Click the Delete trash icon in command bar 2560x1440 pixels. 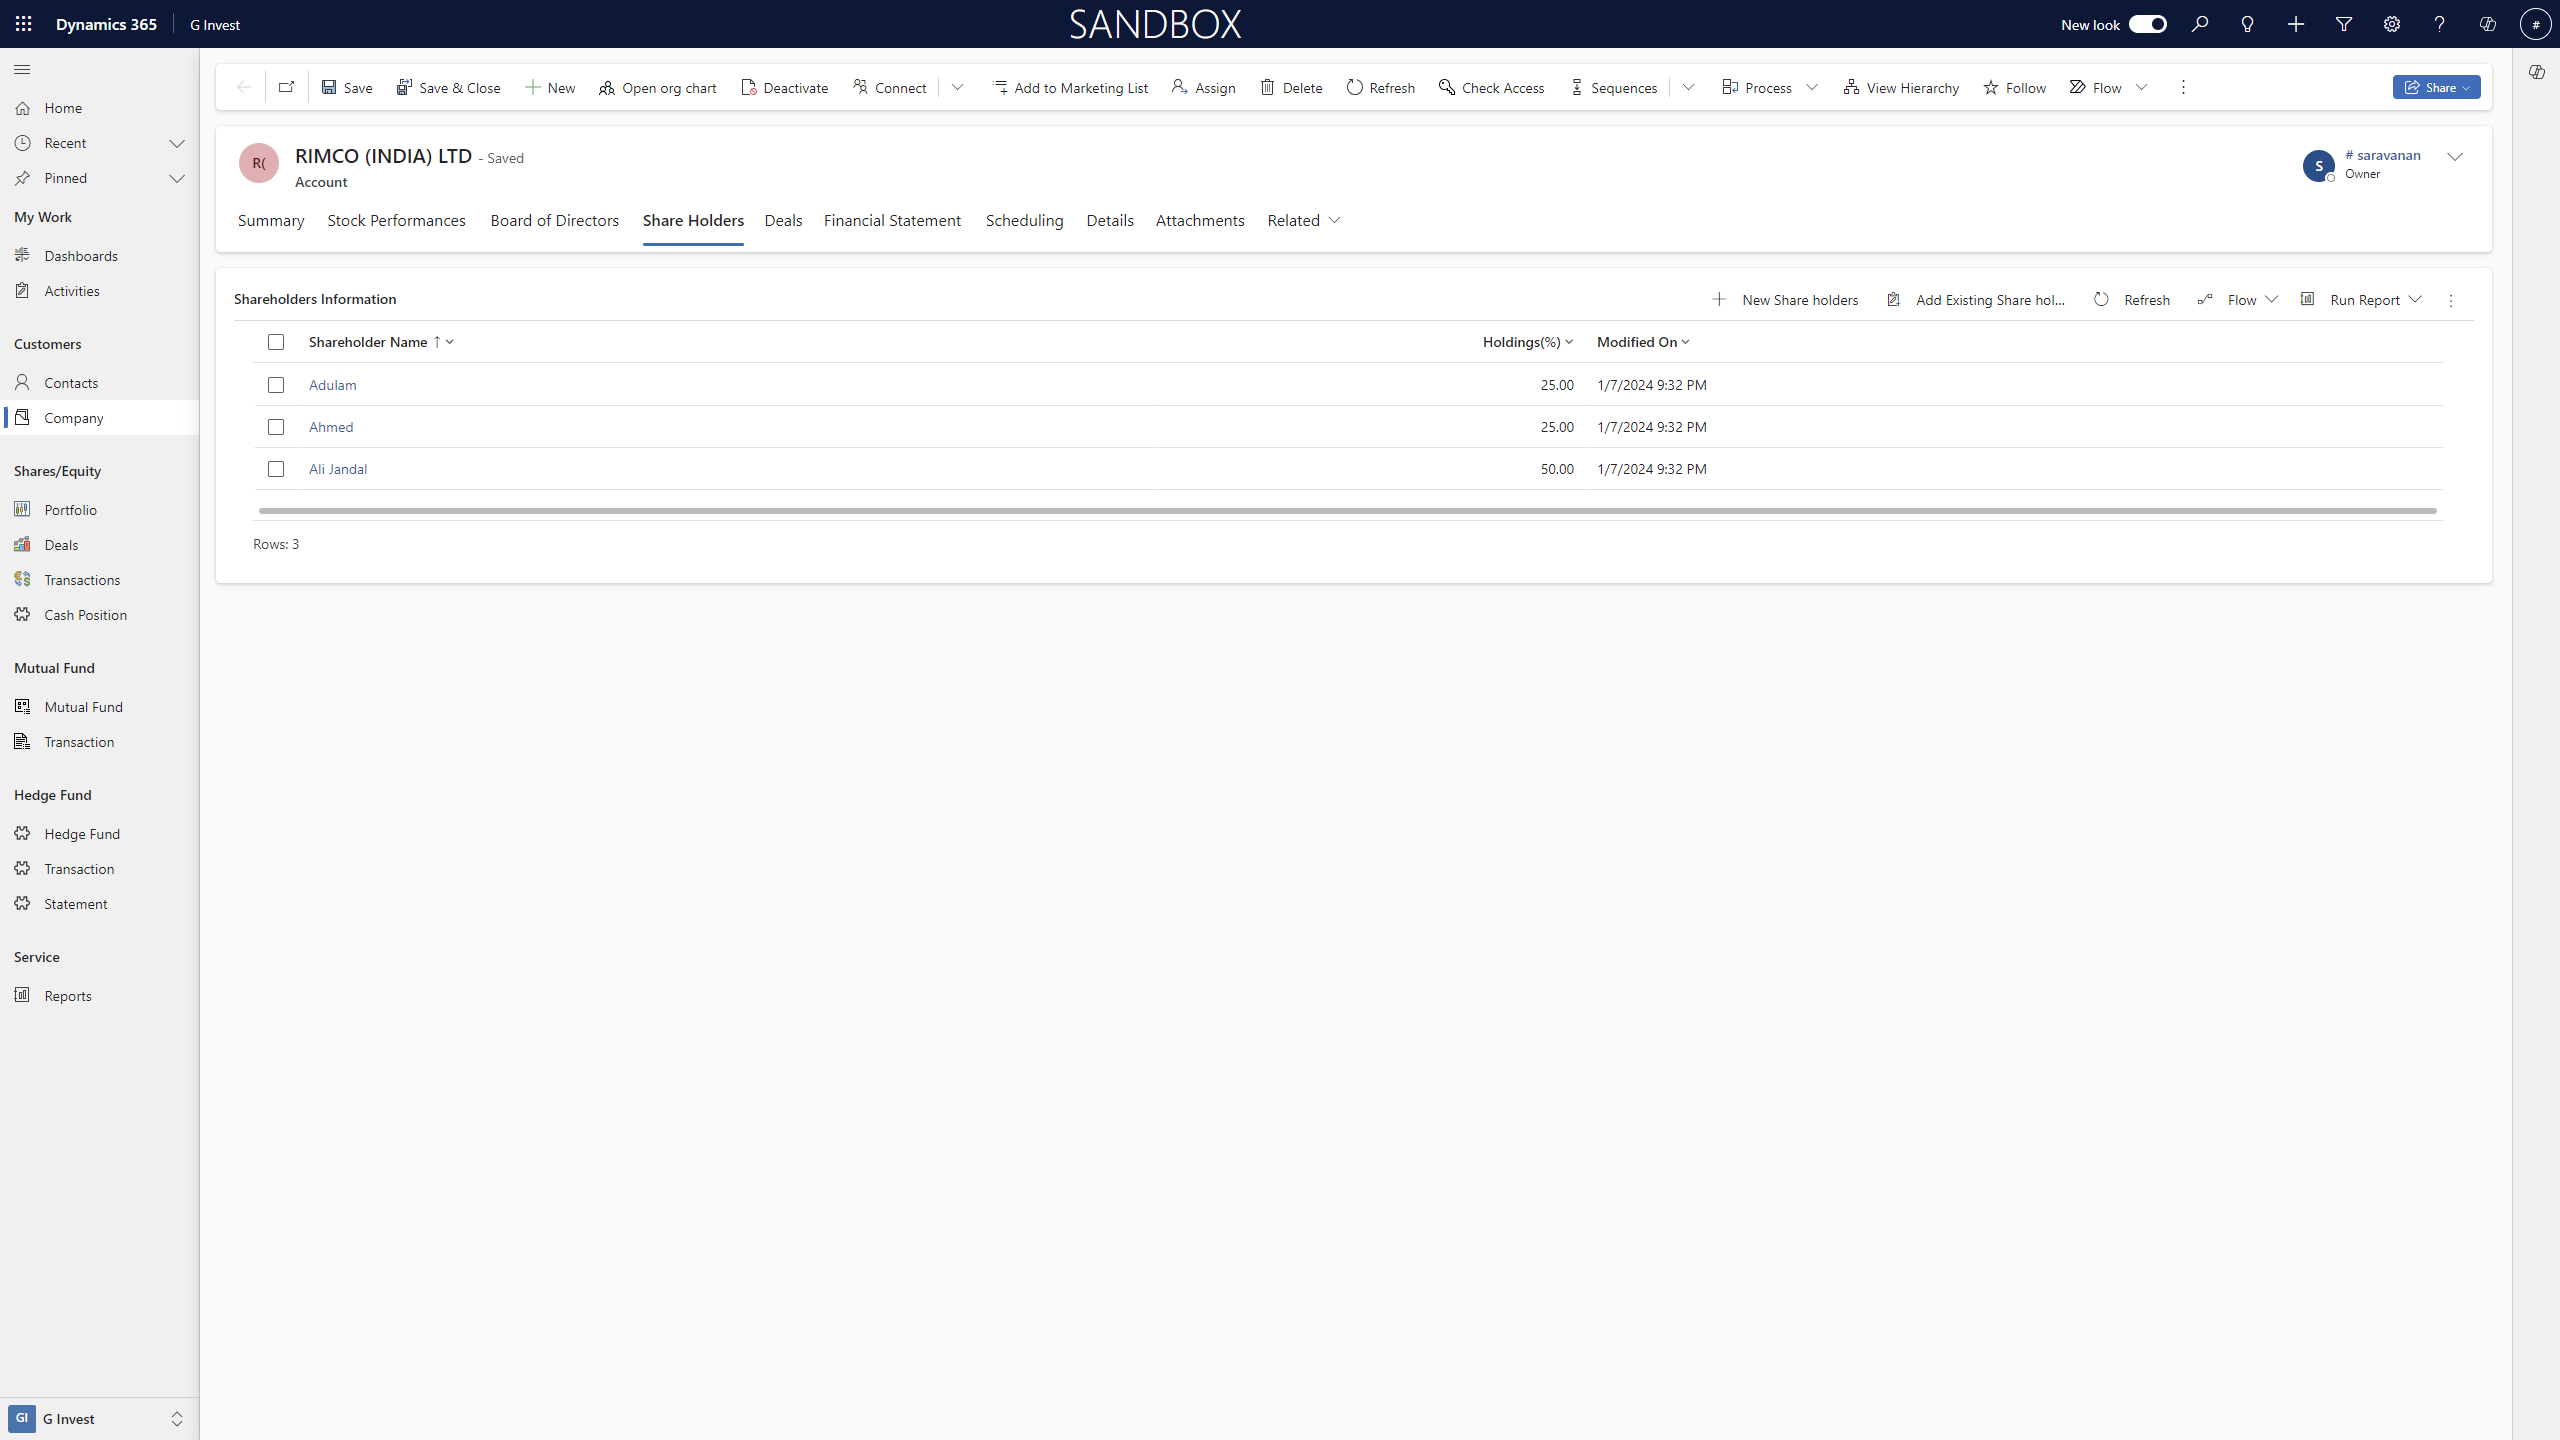coord(1268,88)
